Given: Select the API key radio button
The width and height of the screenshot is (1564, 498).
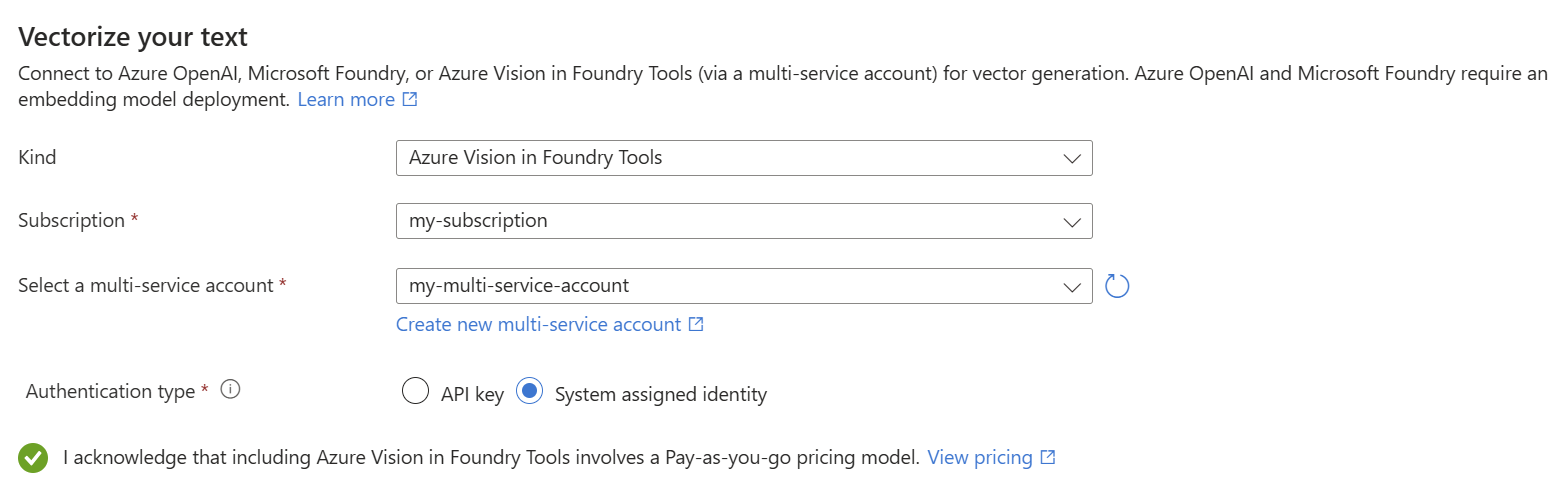Looking at the screenshot, I should 415,392.
